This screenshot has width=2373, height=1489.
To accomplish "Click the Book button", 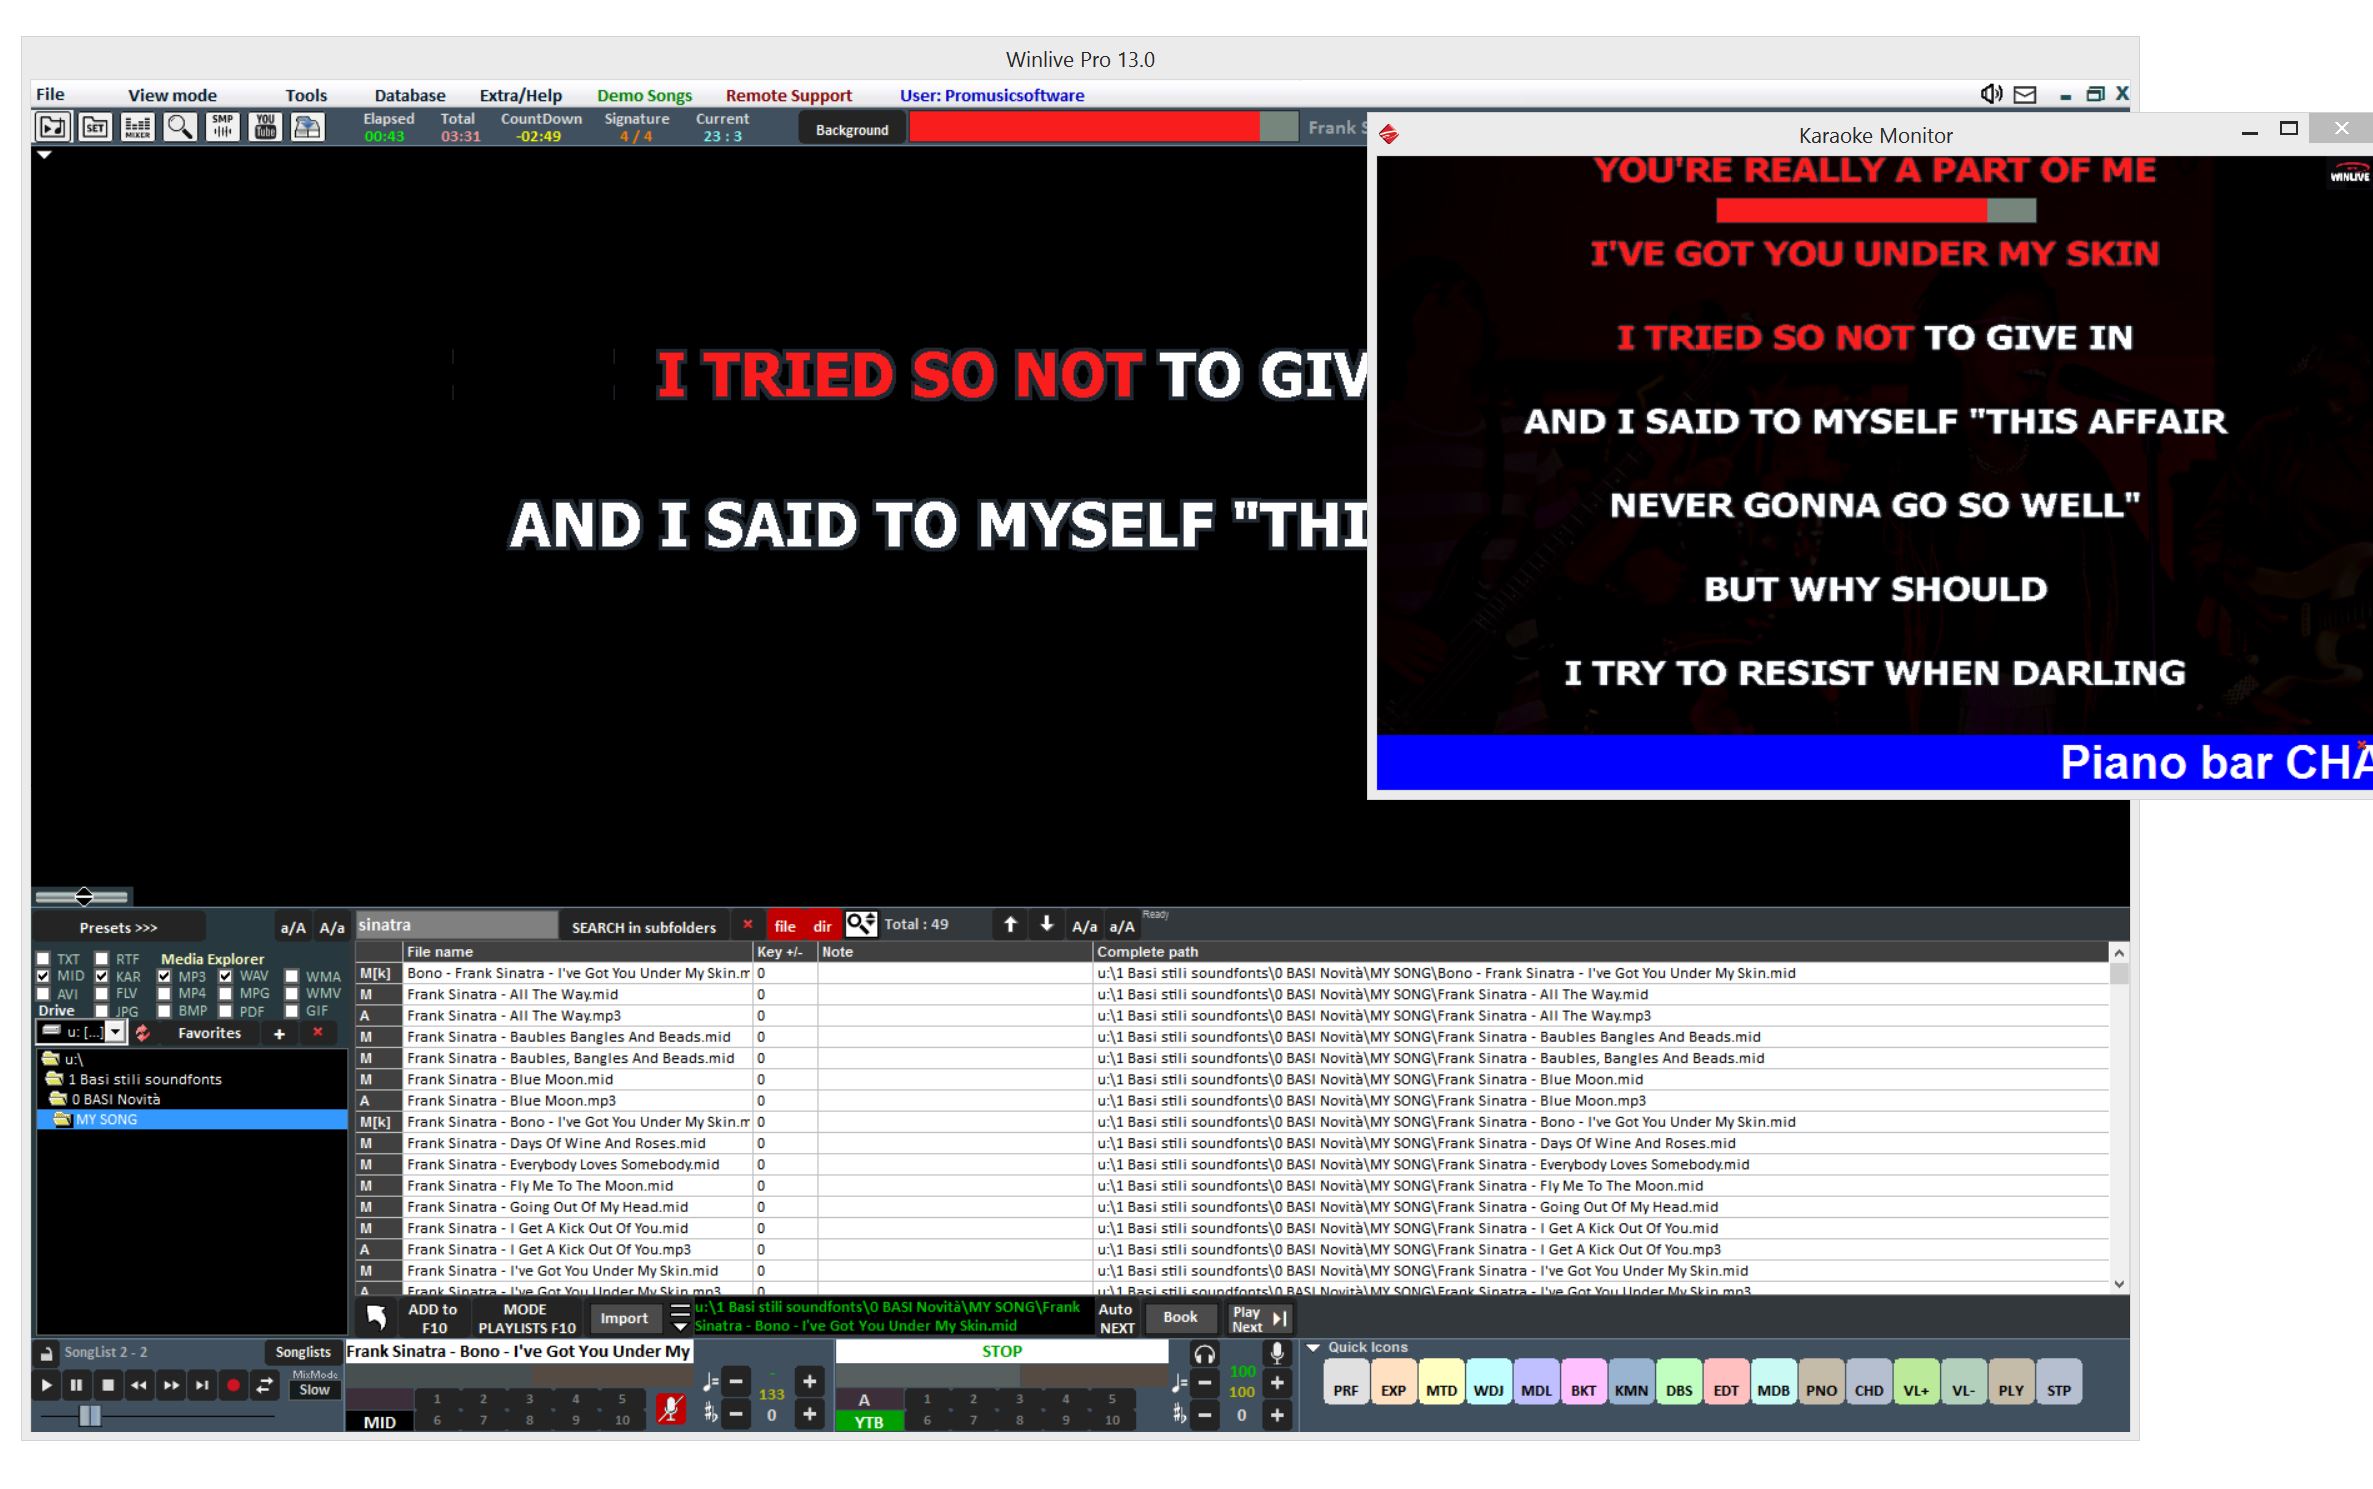I will [x=1180, y=1317].
